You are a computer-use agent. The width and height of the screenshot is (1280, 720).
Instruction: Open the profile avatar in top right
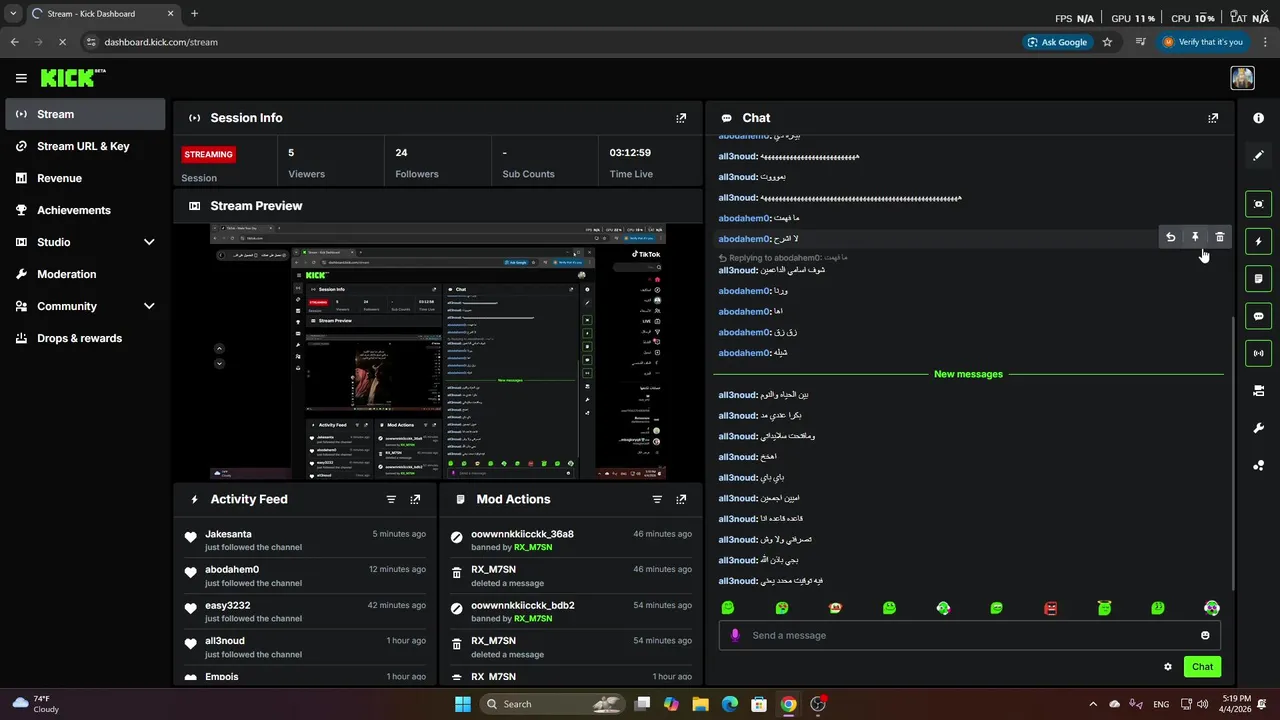coord(1242,78)
